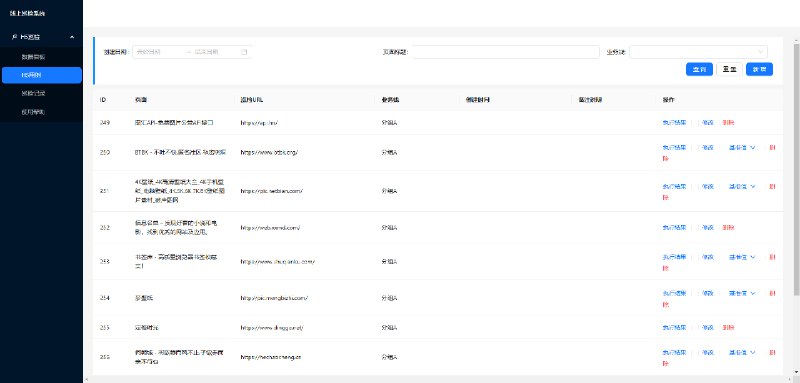Open 执行结果 link for row 250
The height and width of the screenshot is (383, 800).
coord(674,148)
